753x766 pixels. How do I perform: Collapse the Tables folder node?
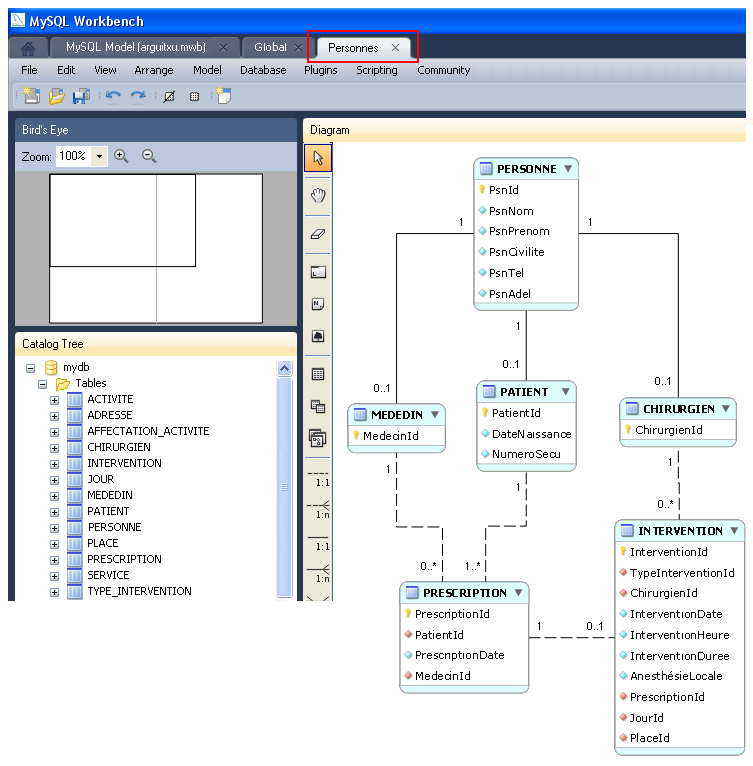pyautogui.click(x=43, y=384)
